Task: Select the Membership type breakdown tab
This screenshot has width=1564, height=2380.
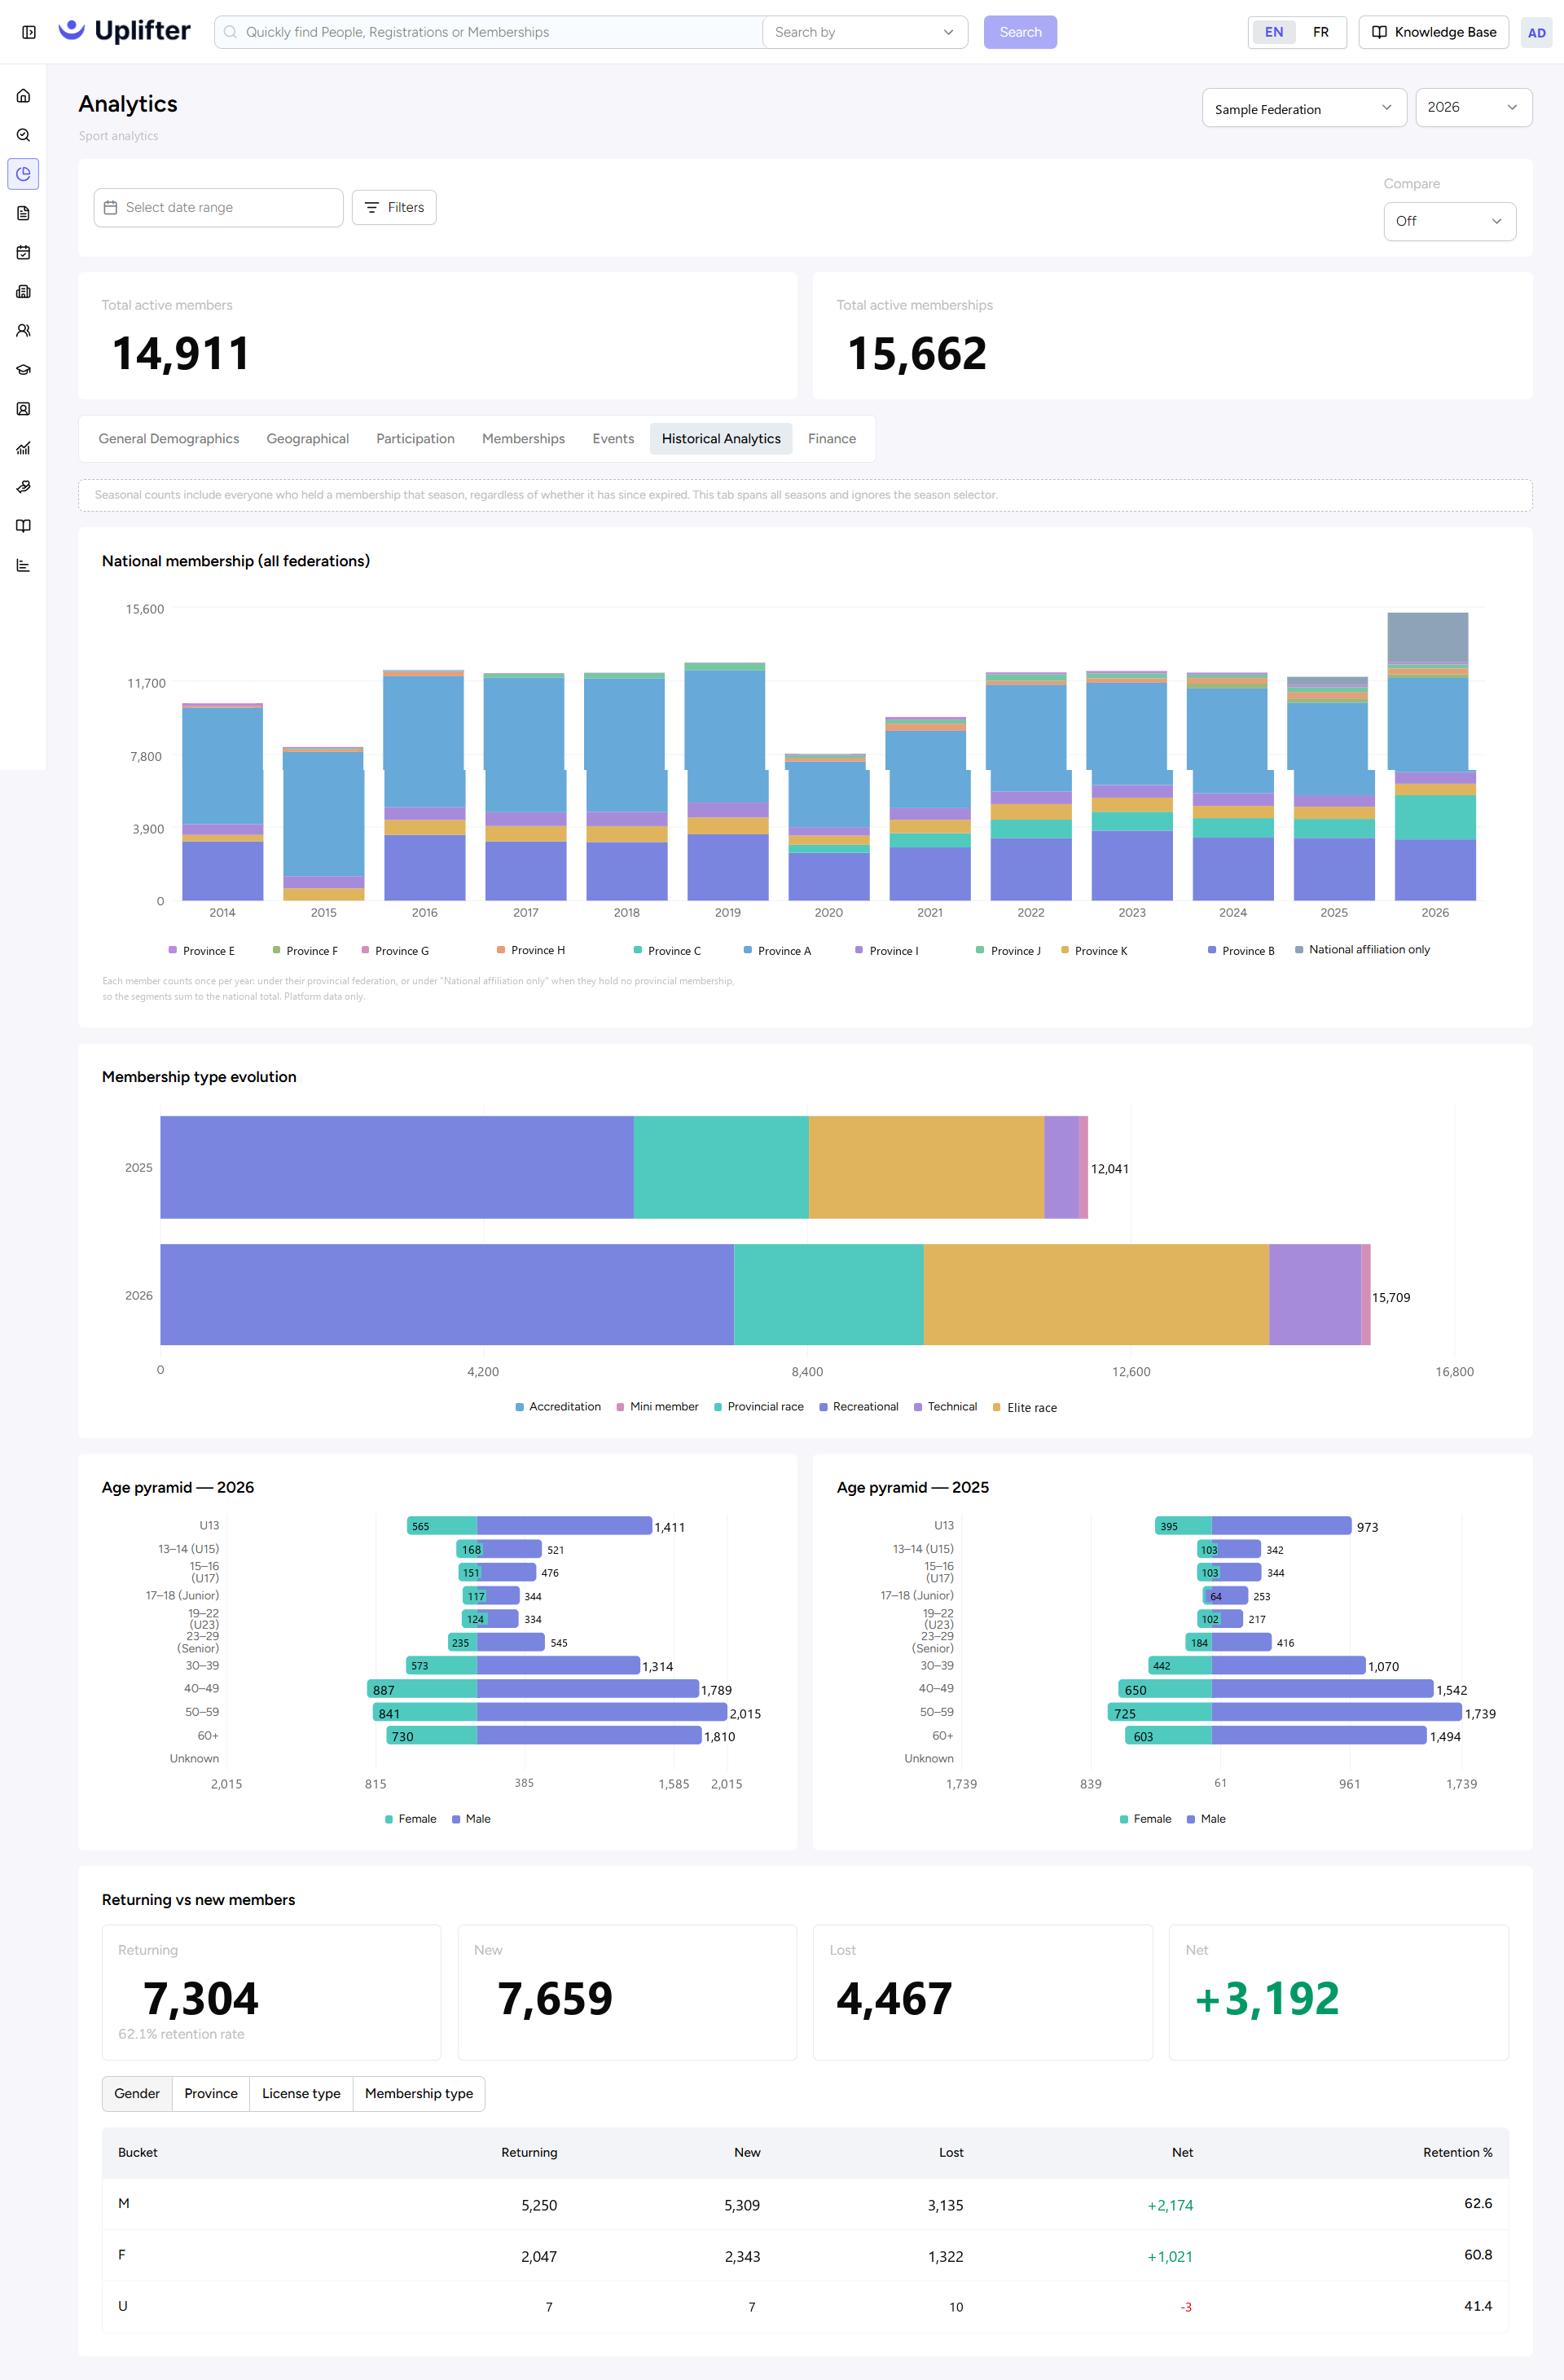Action: [418, 2093]
